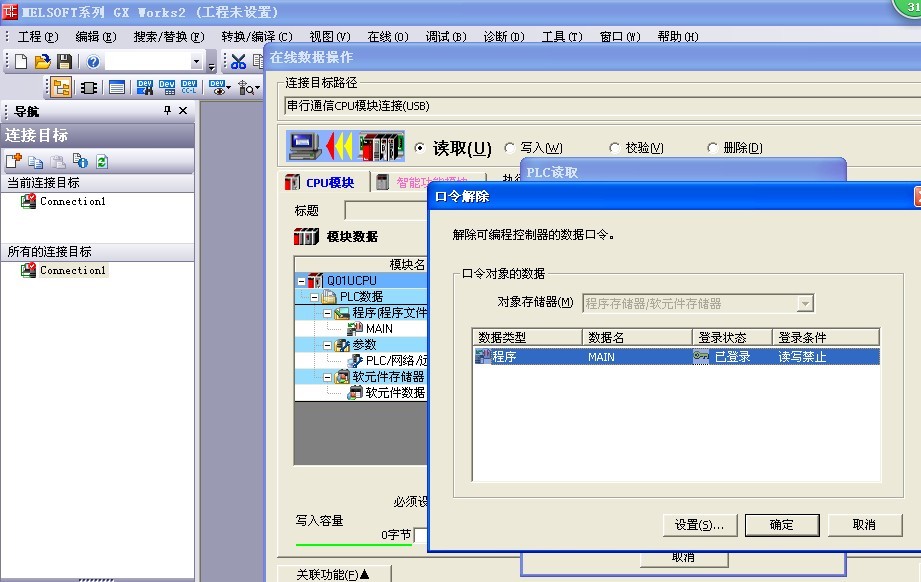Click Connection1 under 所有的连接目标

[73, 270]
